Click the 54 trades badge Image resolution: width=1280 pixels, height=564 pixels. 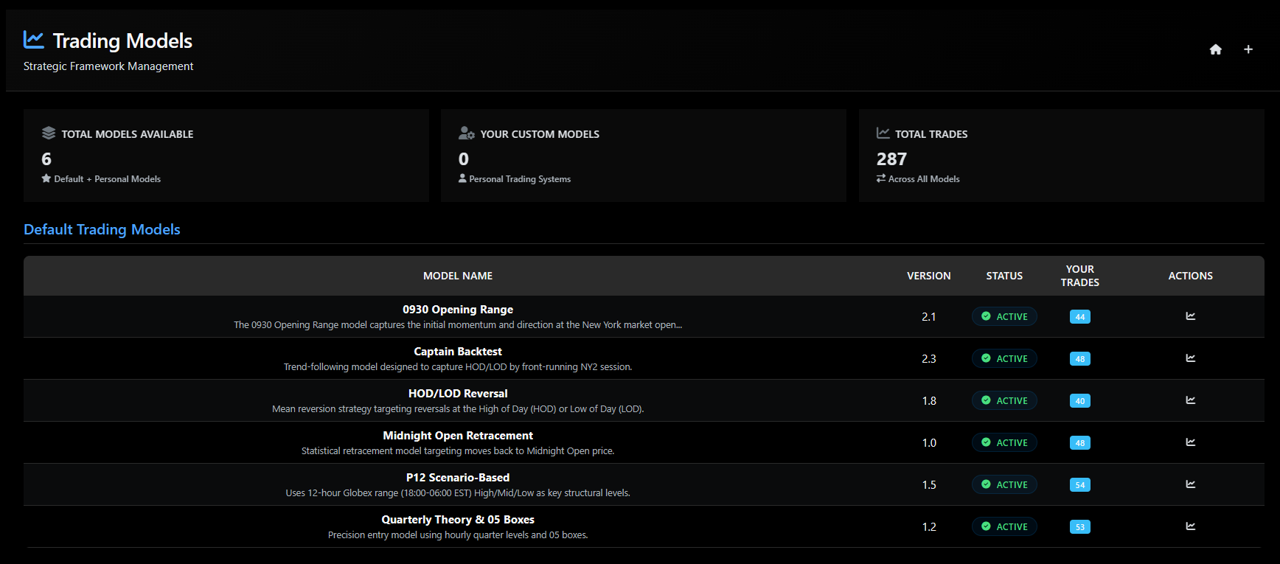(x=1080, y=485)
